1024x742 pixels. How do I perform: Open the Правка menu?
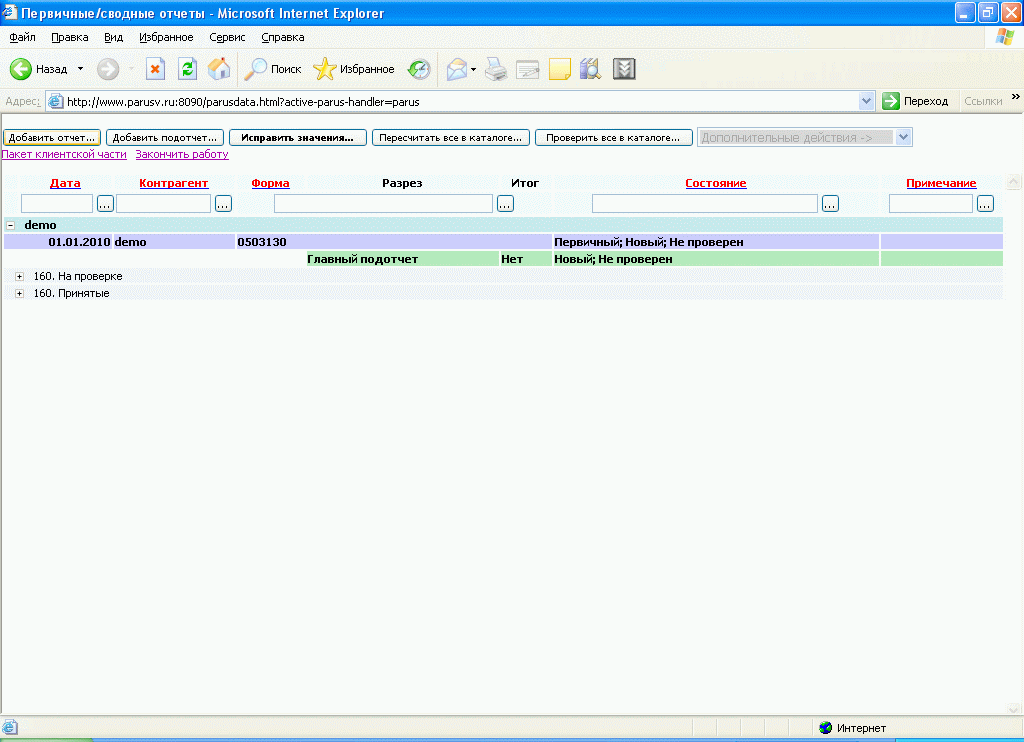pos(70,37)
